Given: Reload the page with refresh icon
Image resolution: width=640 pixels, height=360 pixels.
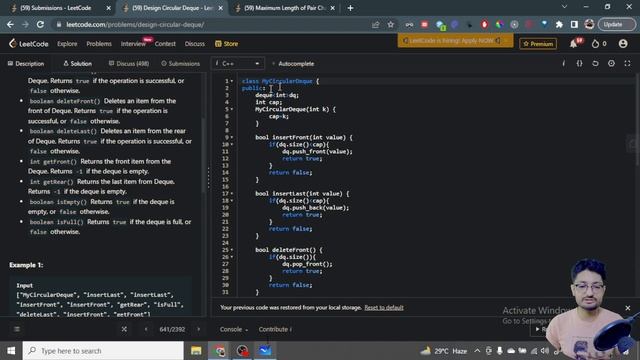Looking at the screenshot, I should tap(40, 24).
